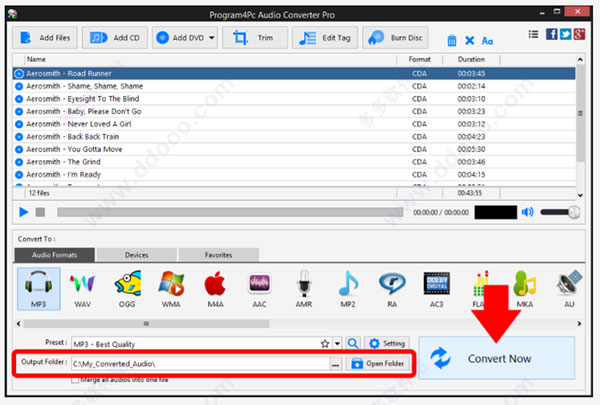Select the MP2 music note icon
The image size is (600, 405).
(348, 289)
